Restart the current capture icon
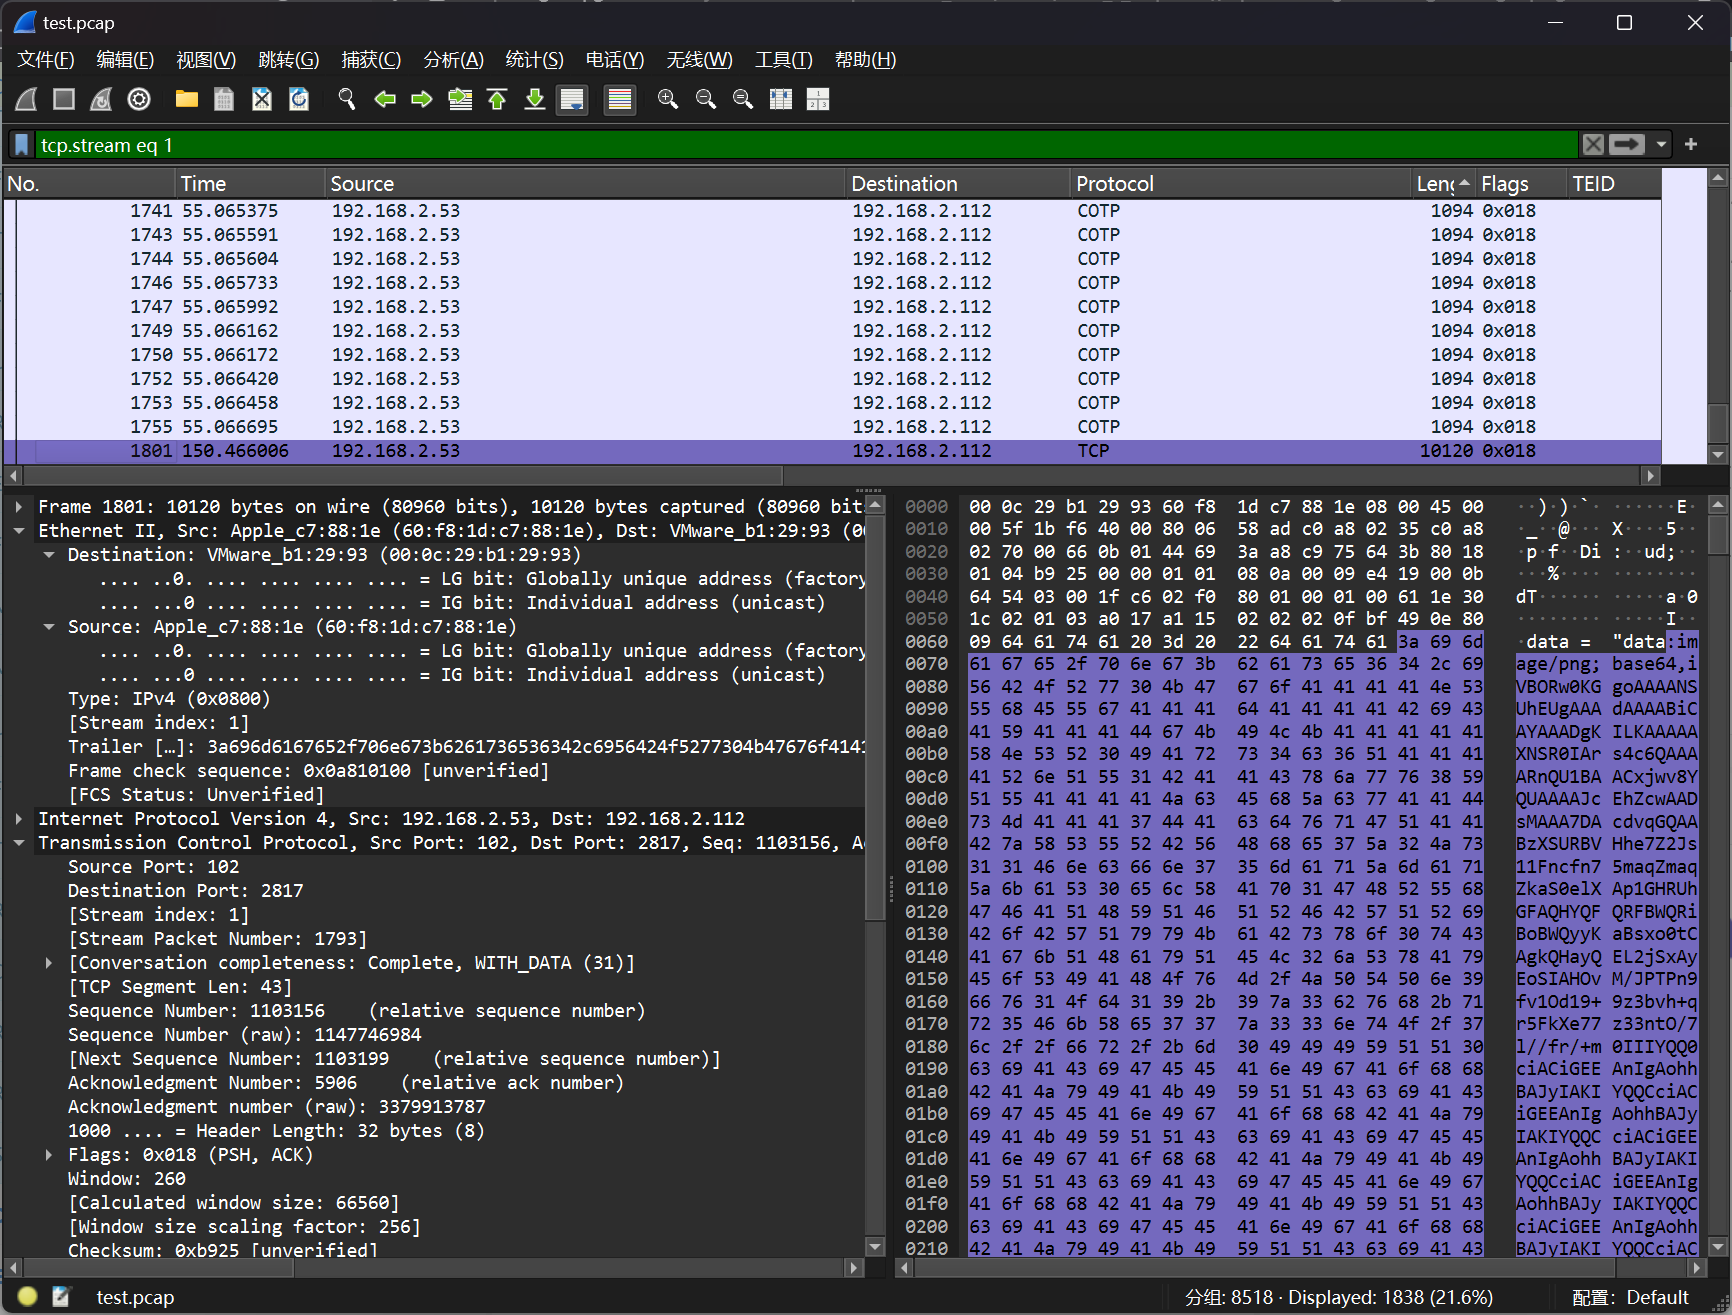Image resolution: width=1732 pixels, height=1315 pixels. coord(101,99)
